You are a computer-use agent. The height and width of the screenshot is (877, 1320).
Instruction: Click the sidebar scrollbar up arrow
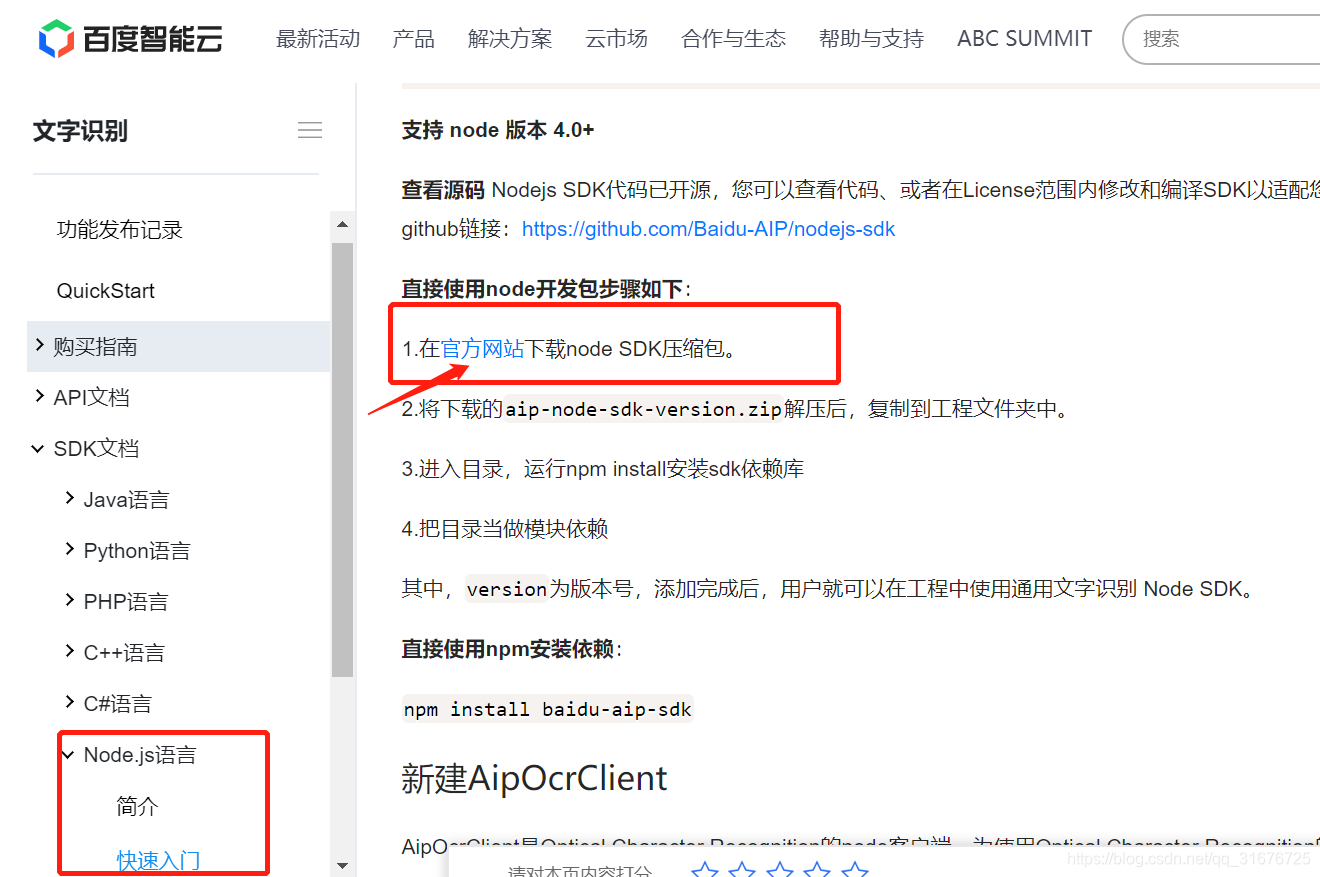pos(342,225)
